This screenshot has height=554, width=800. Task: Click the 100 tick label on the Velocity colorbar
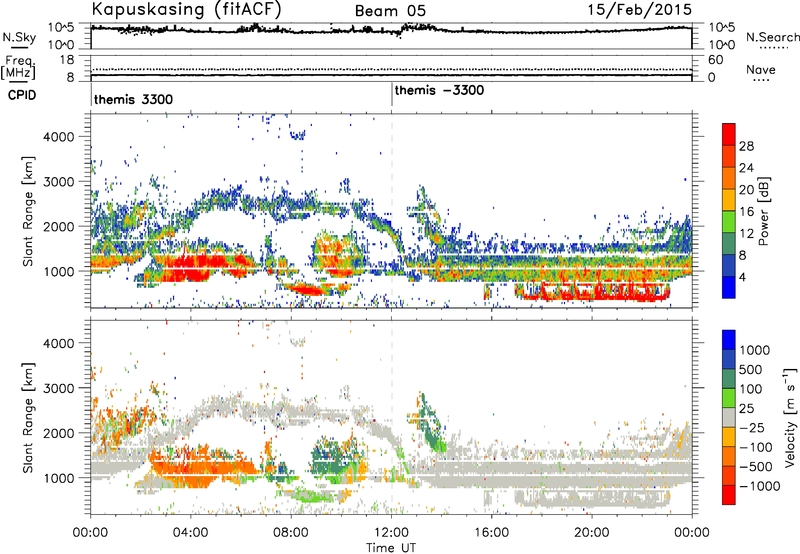[x=750, y=389]
